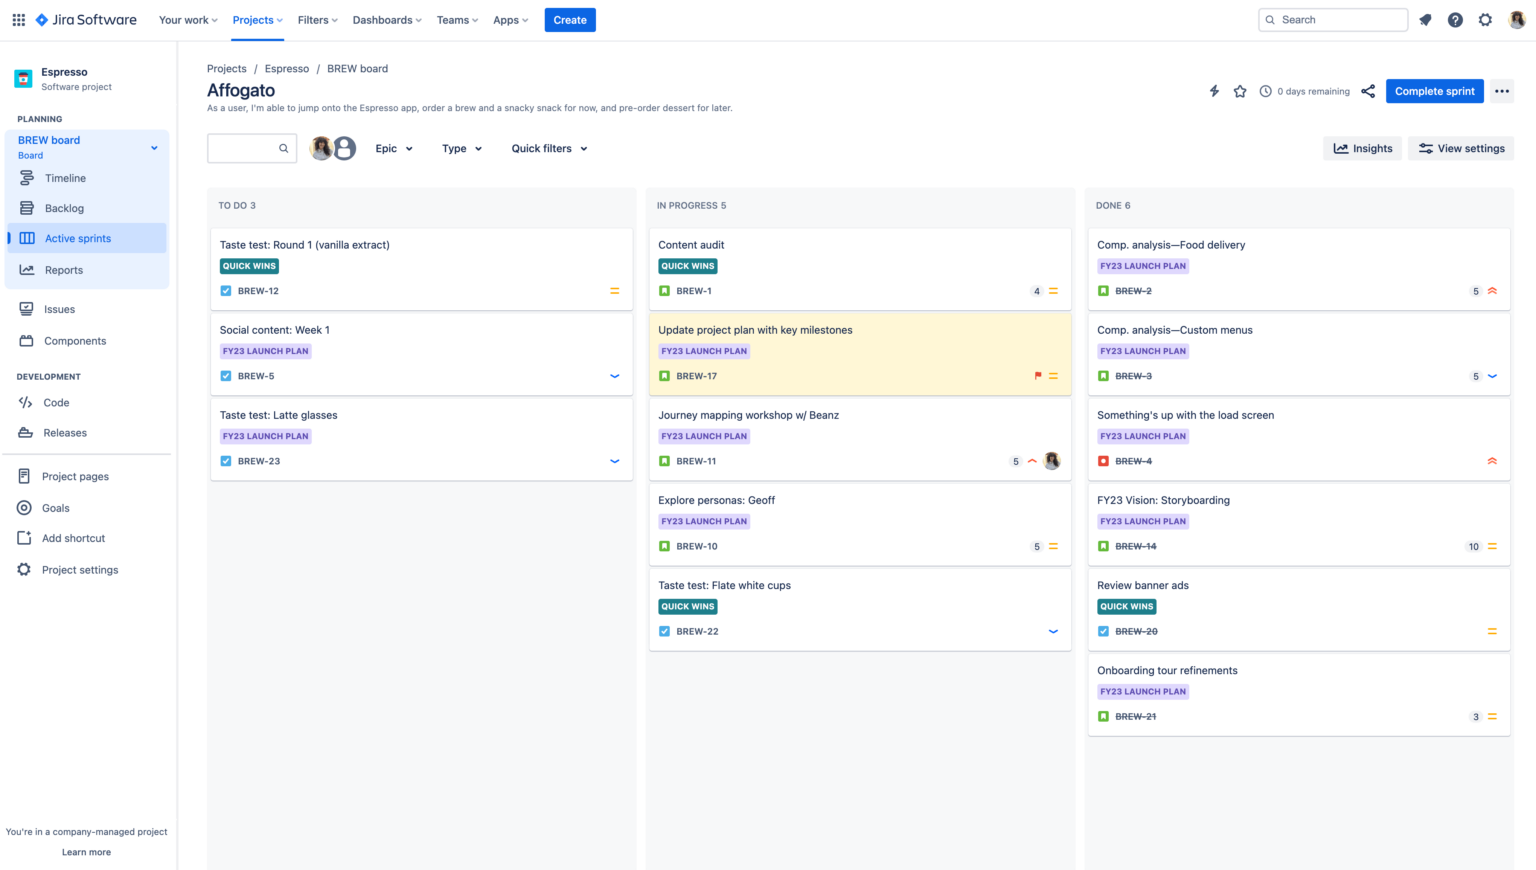The width and height of the screenshot is (1536, 870).
Task: Open Project settings from the sidebar
Action: coord(80,569)
